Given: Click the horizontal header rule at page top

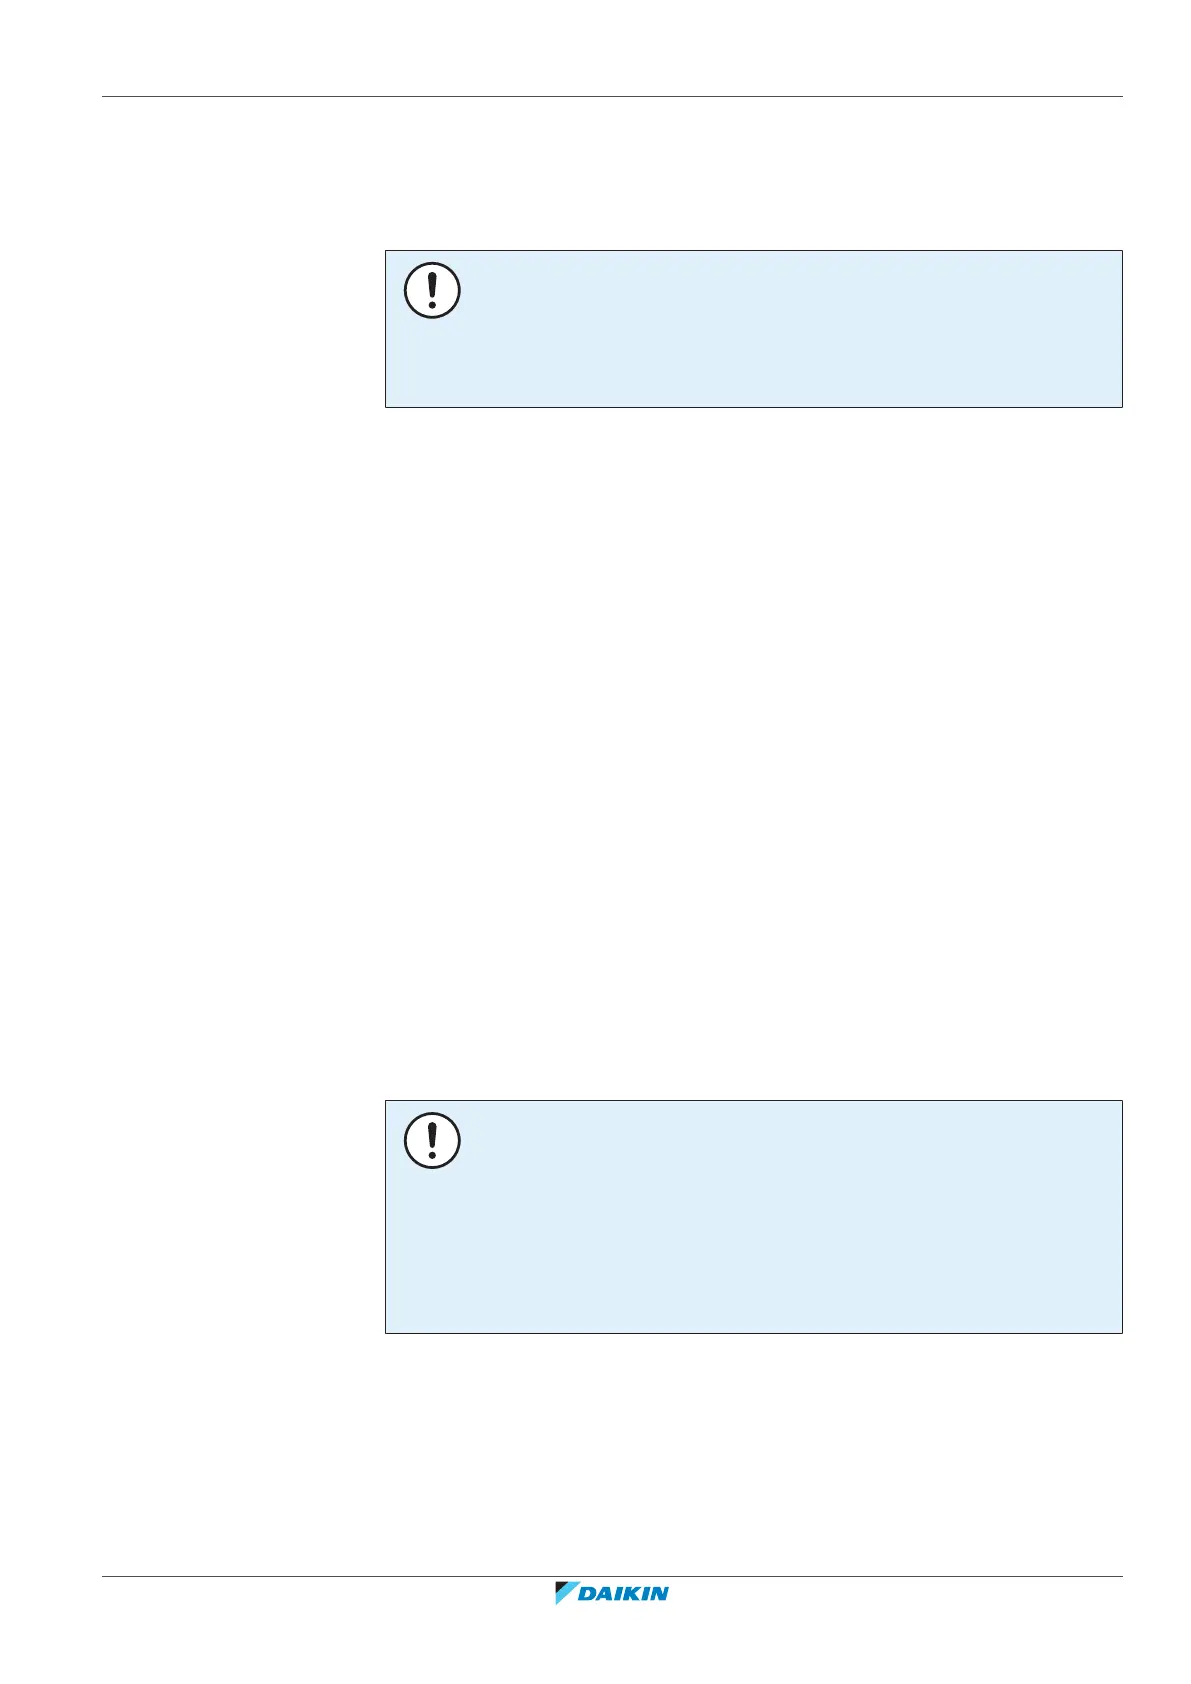Looking at the screenshot, I should pyautogui.click(x=612, y=97).
